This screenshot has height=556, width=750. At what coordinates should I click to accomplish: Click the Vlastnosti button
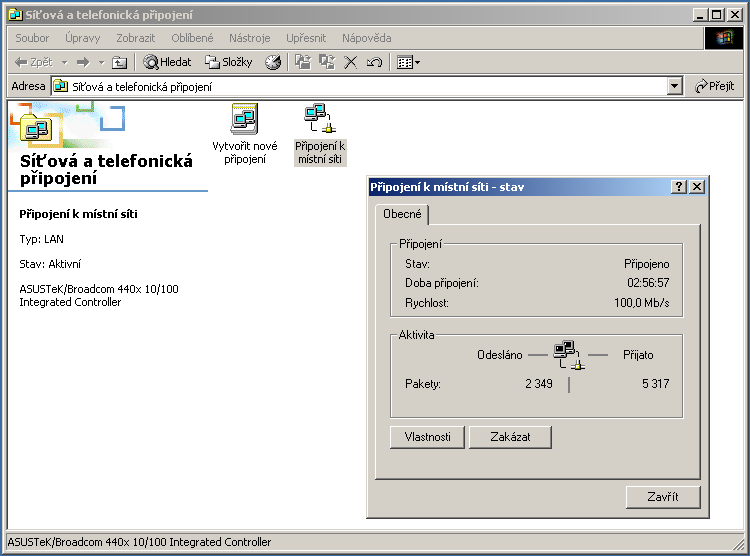pos(427,437)
